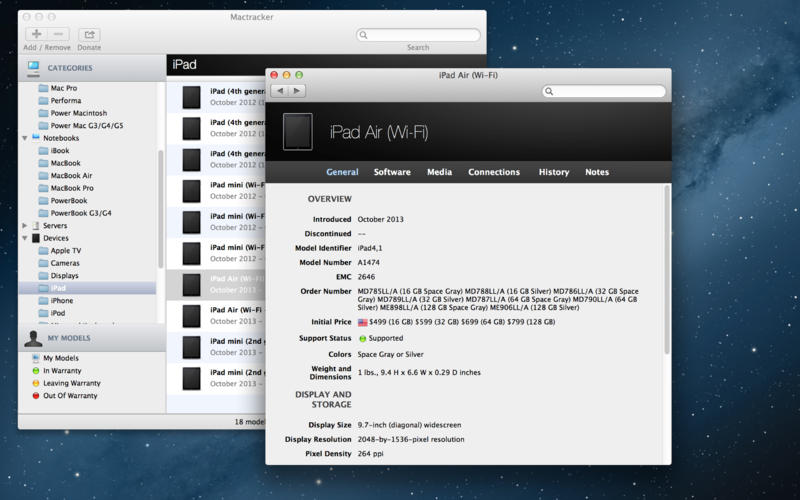This screenshot has width=800, height=500.
Task: Open the History tab
Action: point(554,172)
